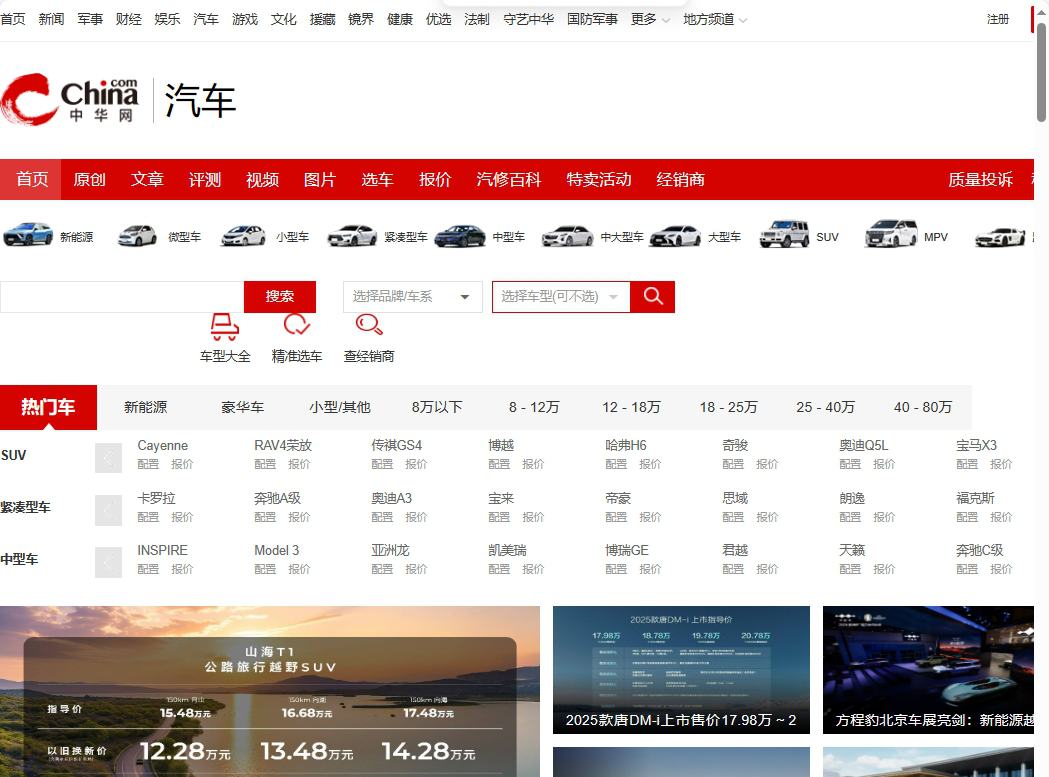Open 配置 link under RAV4荣放
1049x777 pixels.
(265, 464)
